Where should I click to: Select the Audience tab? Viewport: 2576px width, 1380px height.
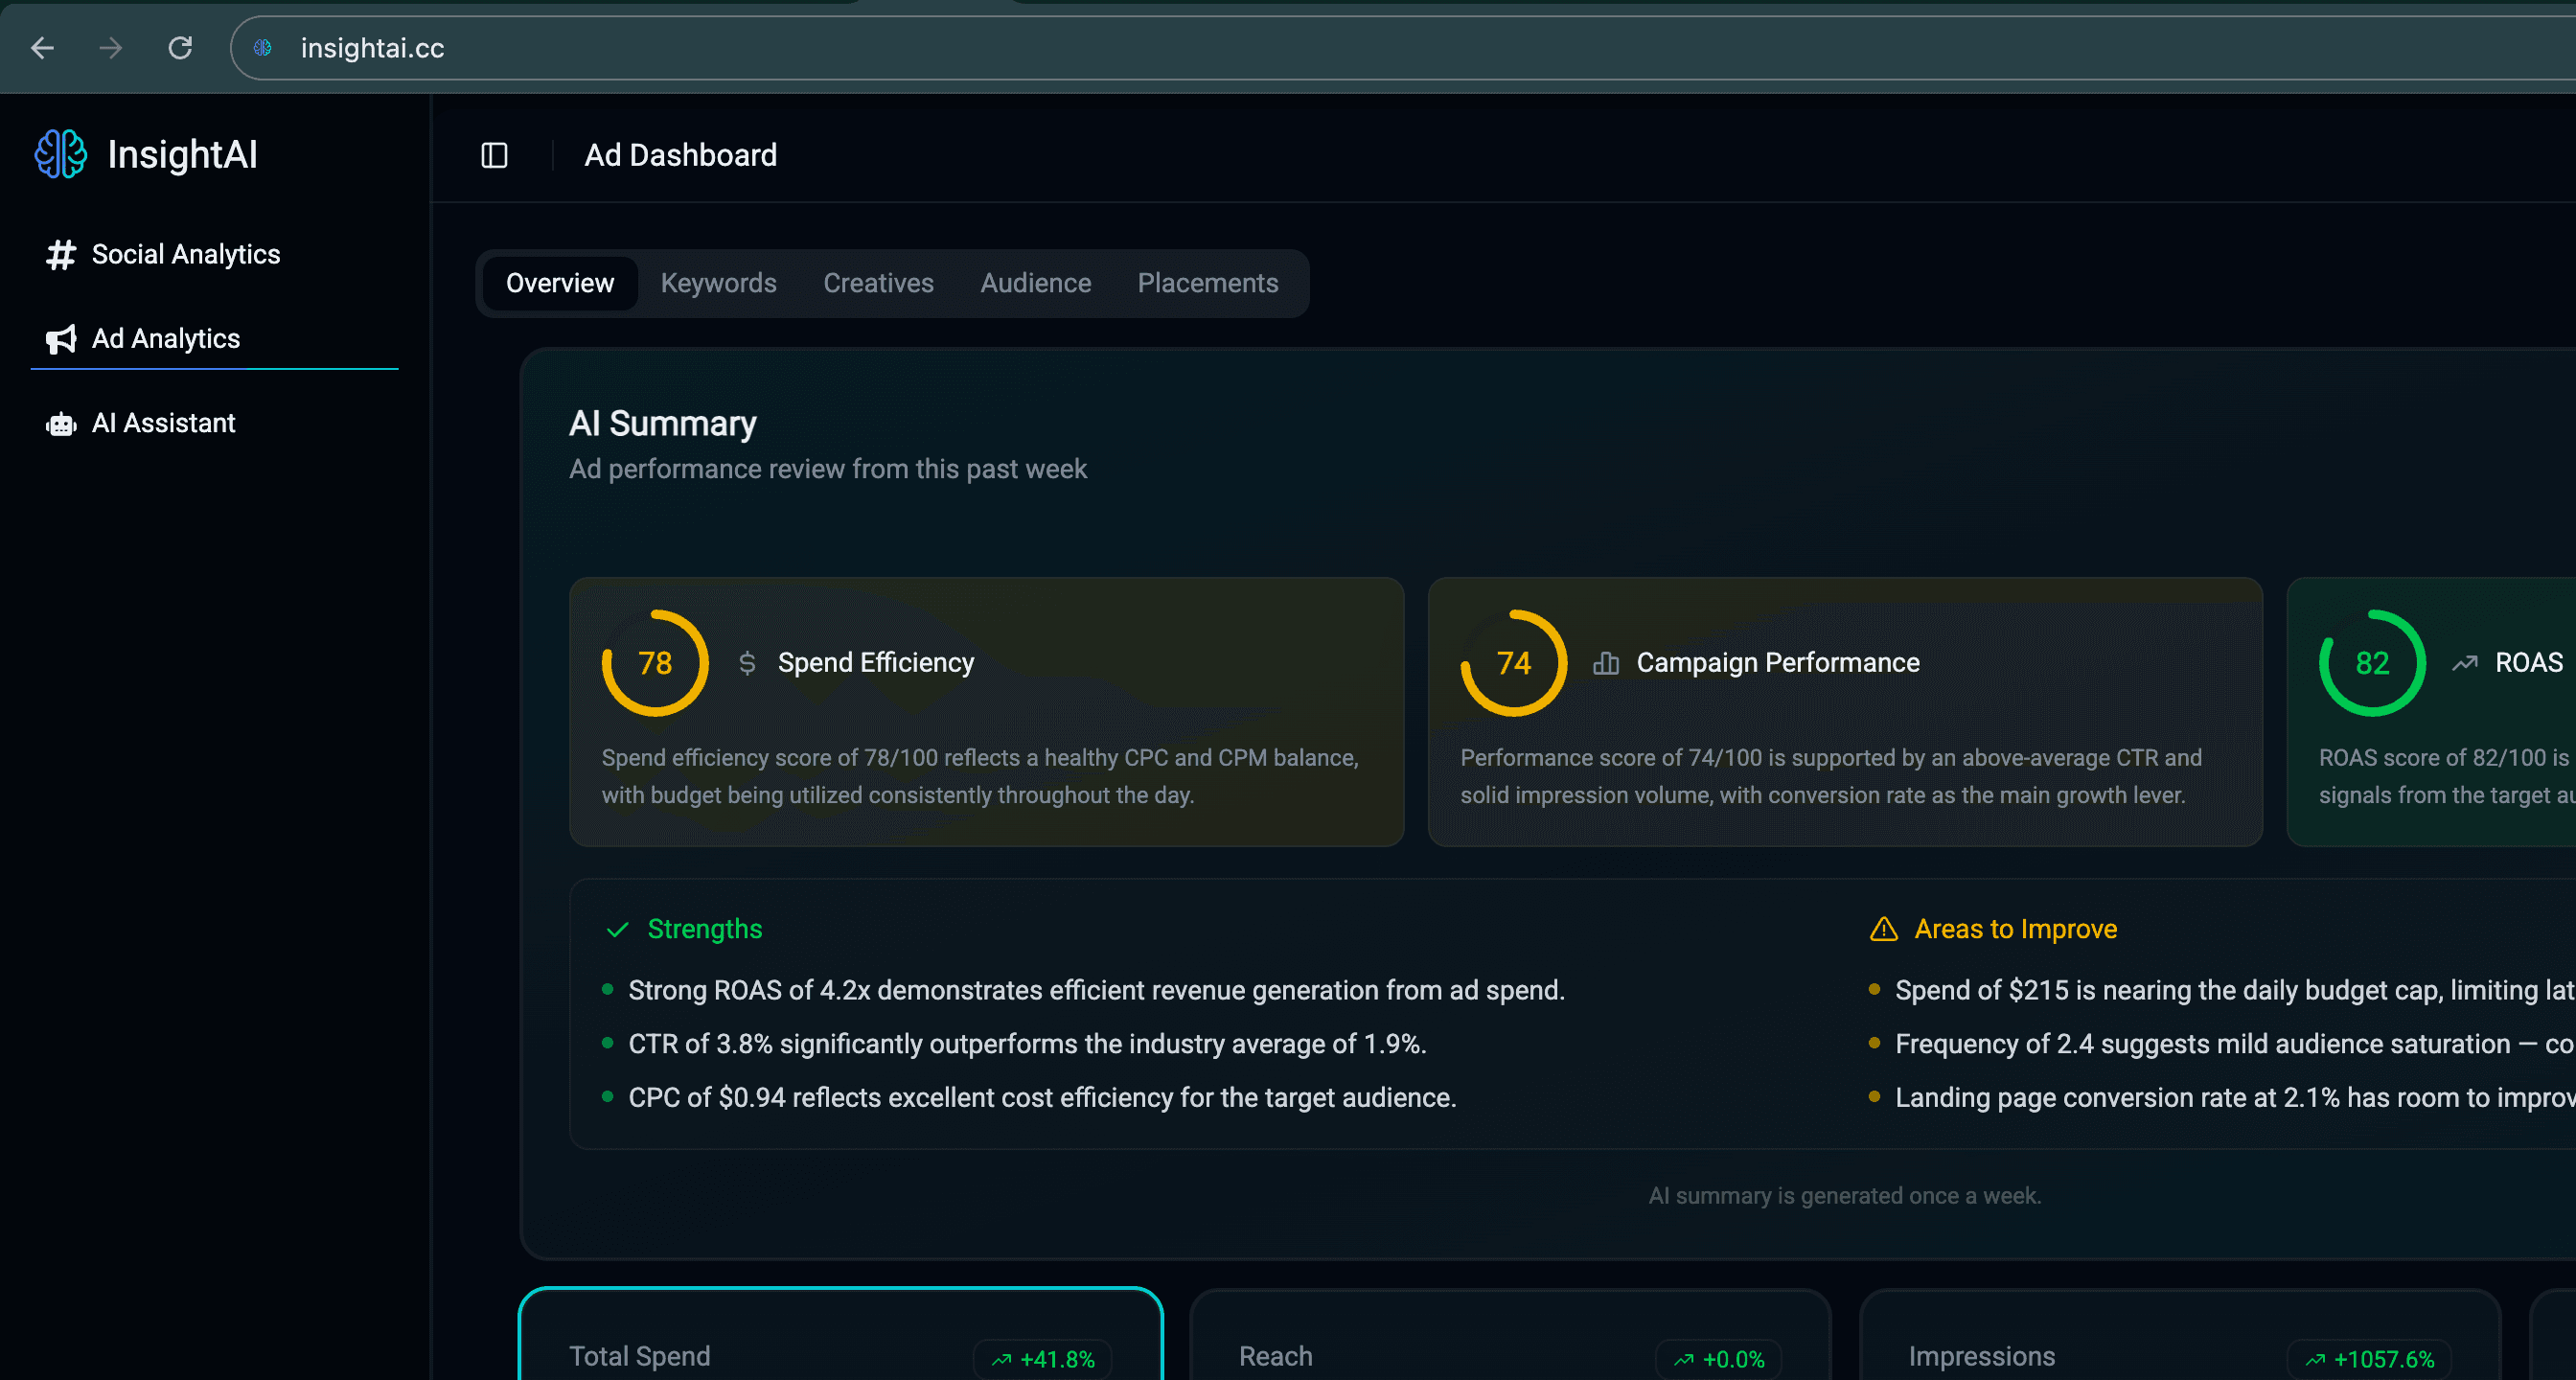coord(1035,283)
